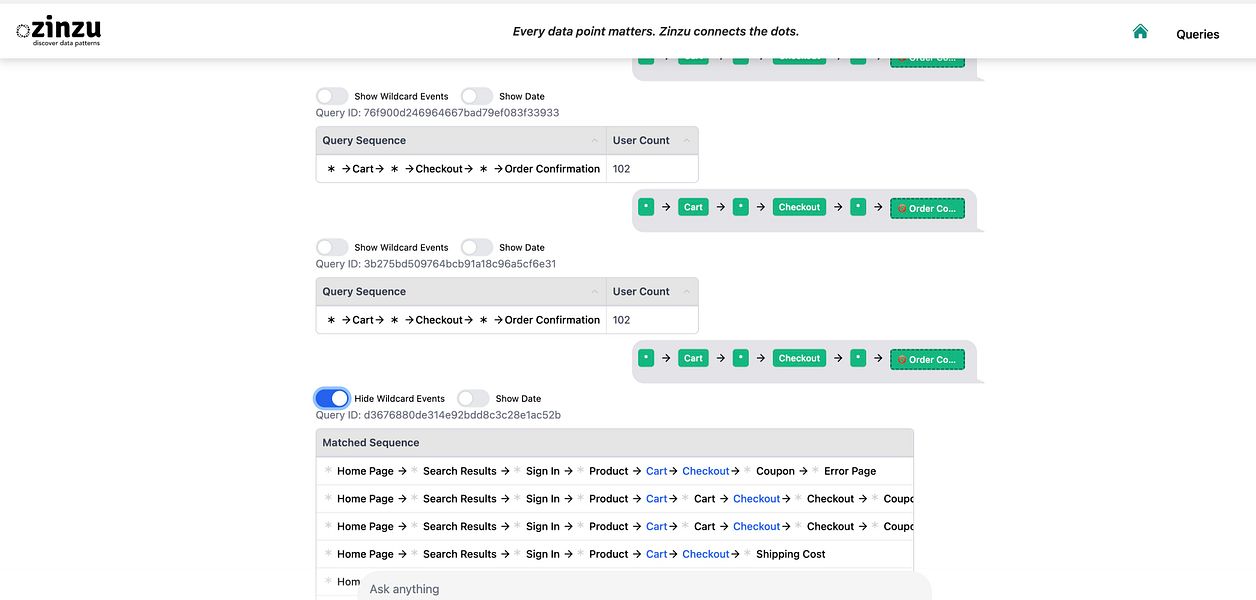Click Coupon in the row ending with Error Page
The height and width of the screenshot is (600, 1256).
point(775,471)
